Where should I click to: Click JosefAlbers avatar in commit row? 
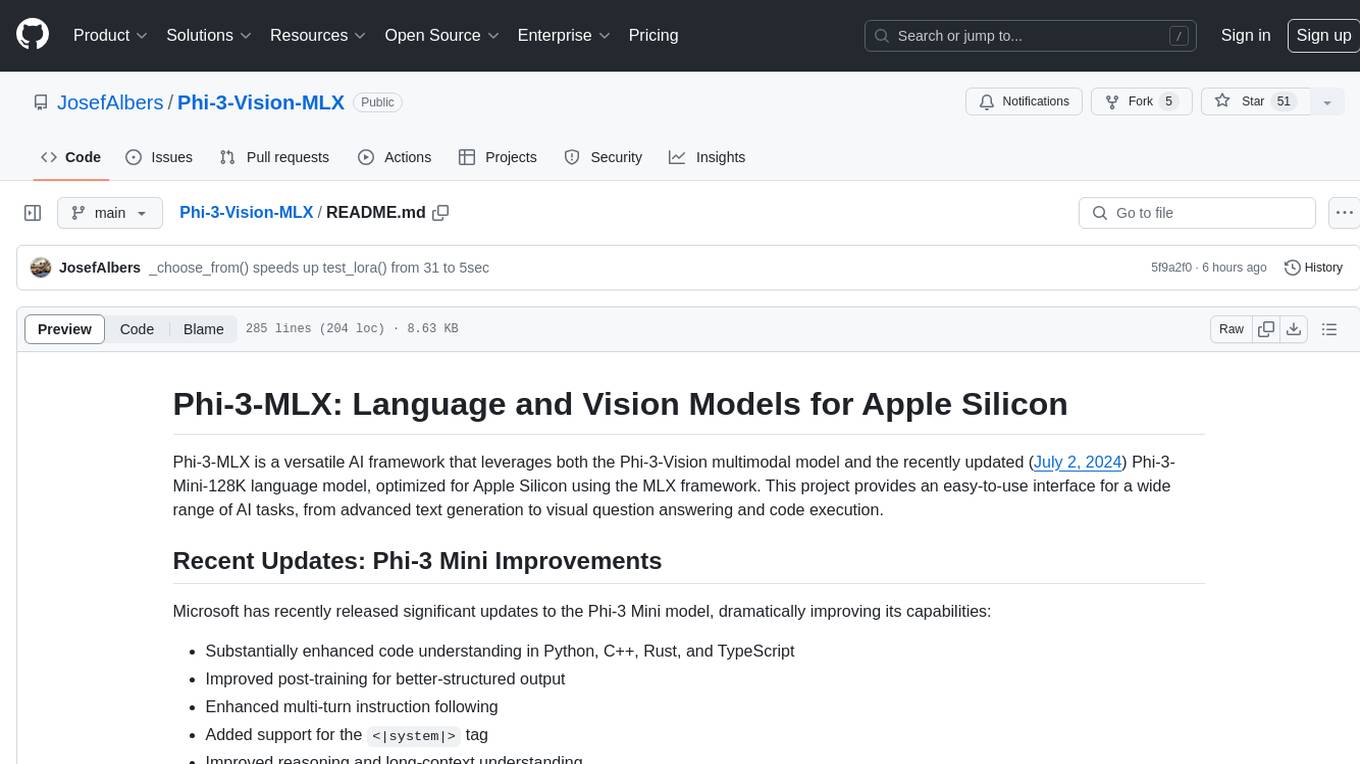(x=41, y=268)
